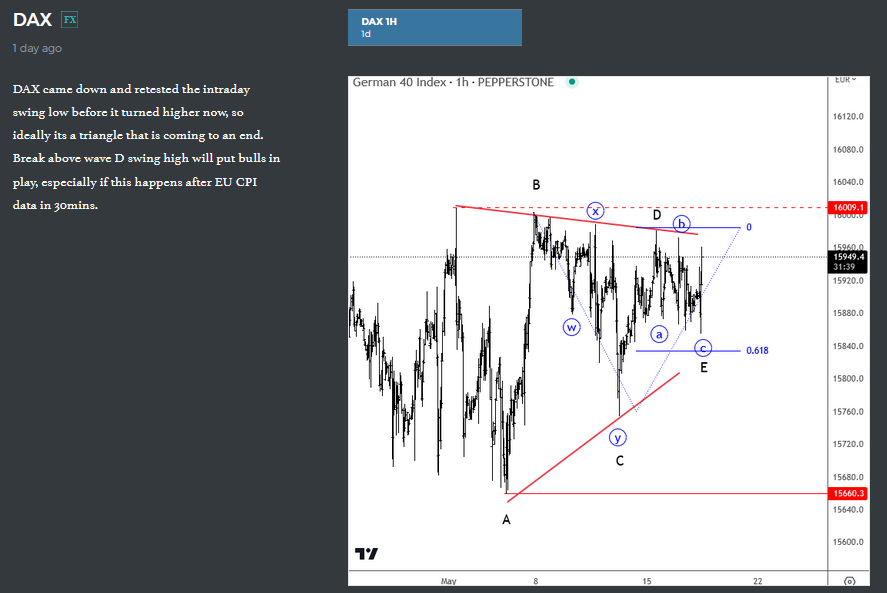Viewport: 887px width, 593px height.
Task: Click the circled x wave label
Action: point(595,211)
